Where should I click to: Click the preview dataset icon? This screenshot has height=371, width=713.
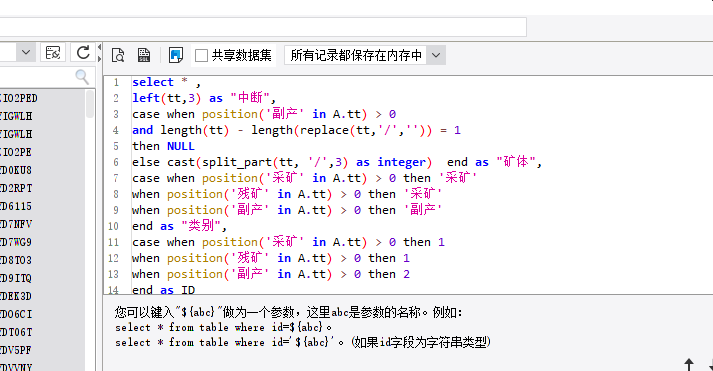[118, 55]
